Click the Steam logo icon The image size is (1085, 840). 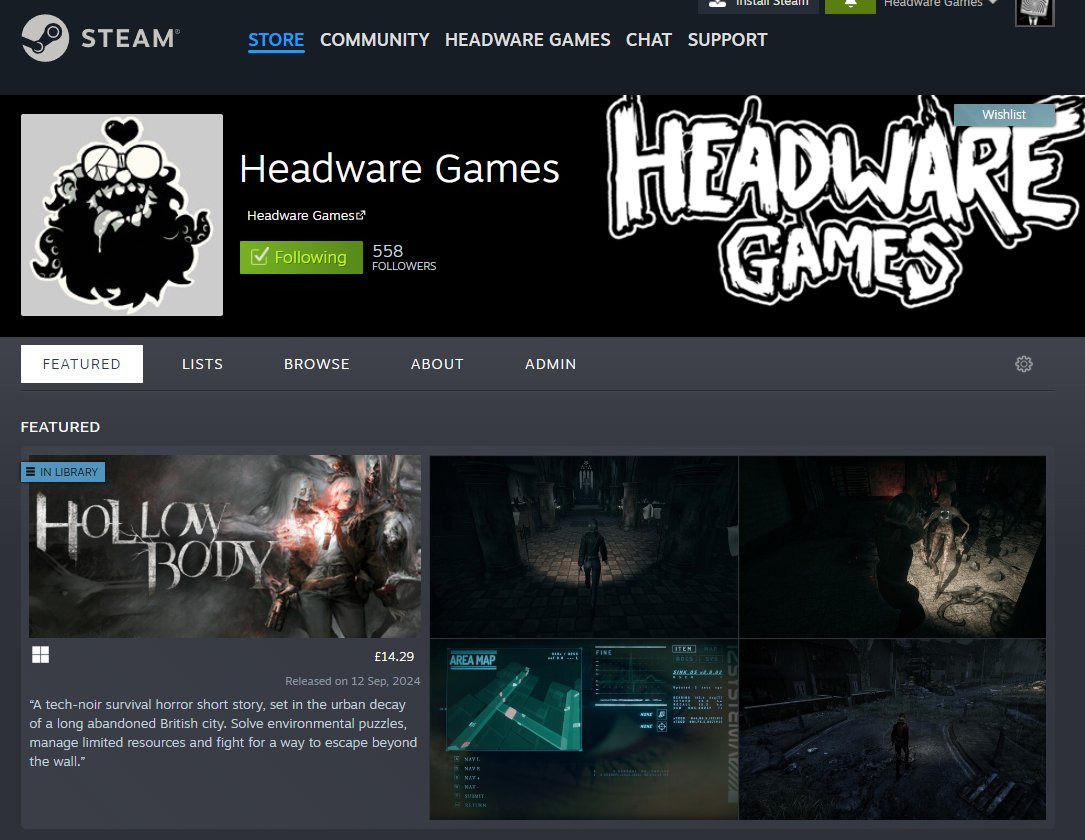pyautogui.click(x=45, y=38)
